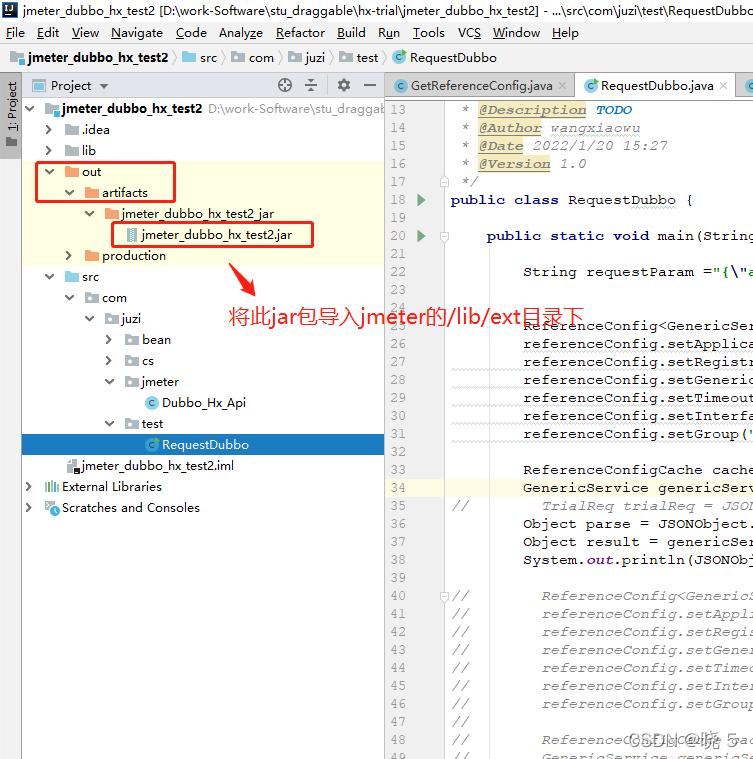Collapse the src folder
The height and width of the screenshot is (759, 753).
click(x=50, y=276)
